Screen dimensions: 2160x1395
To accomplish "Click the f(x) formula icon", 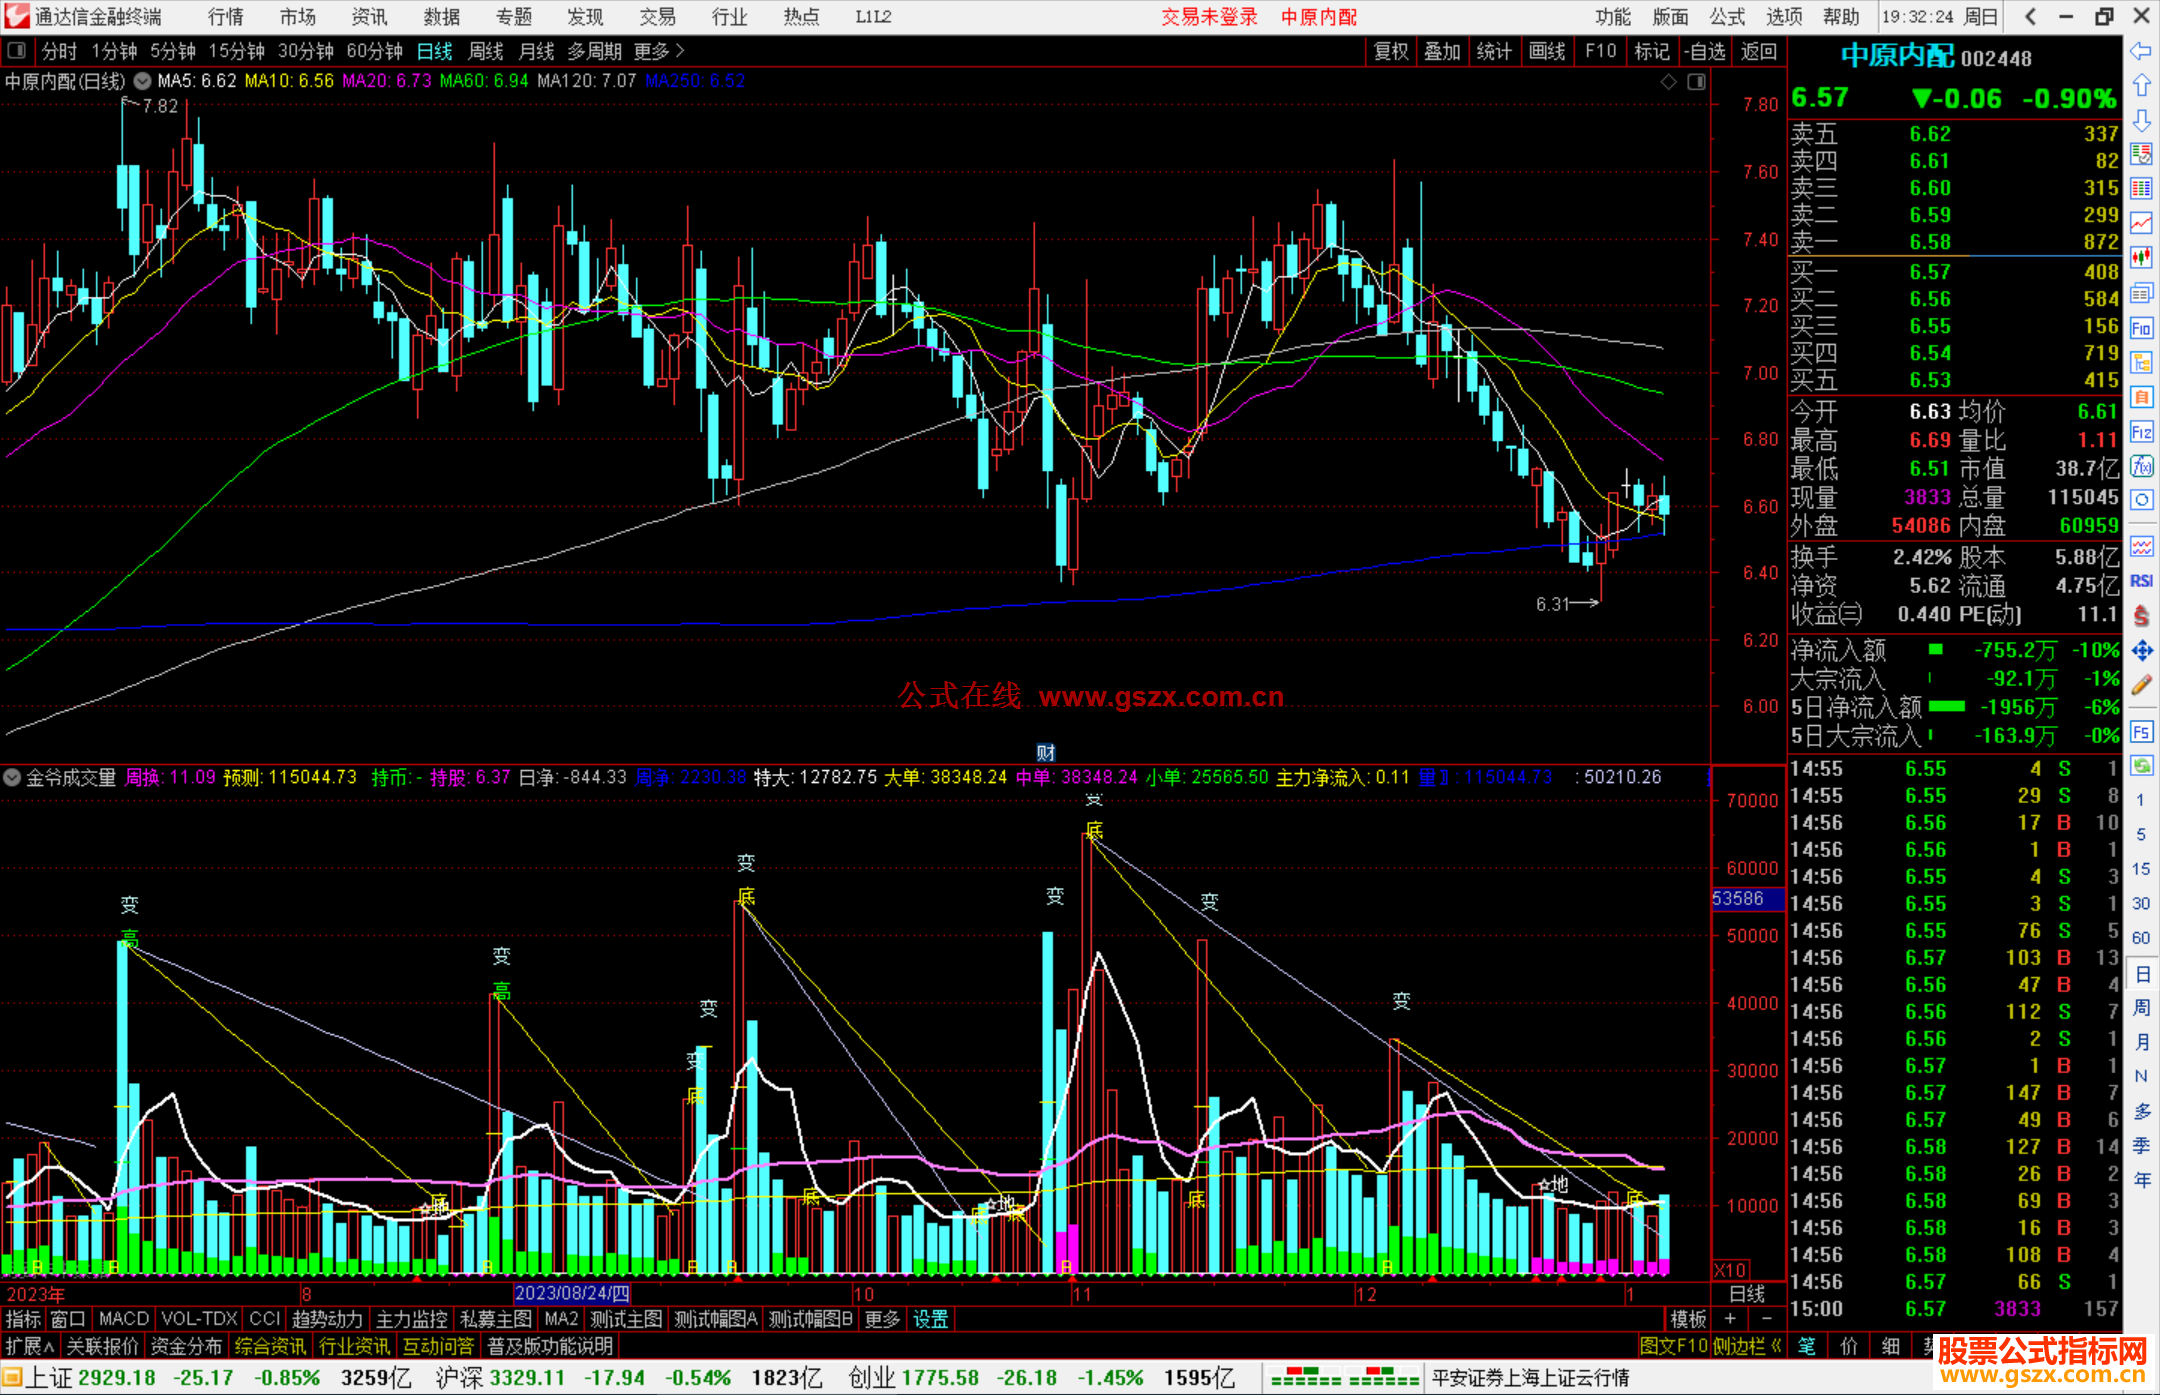I will (2141, 466).
